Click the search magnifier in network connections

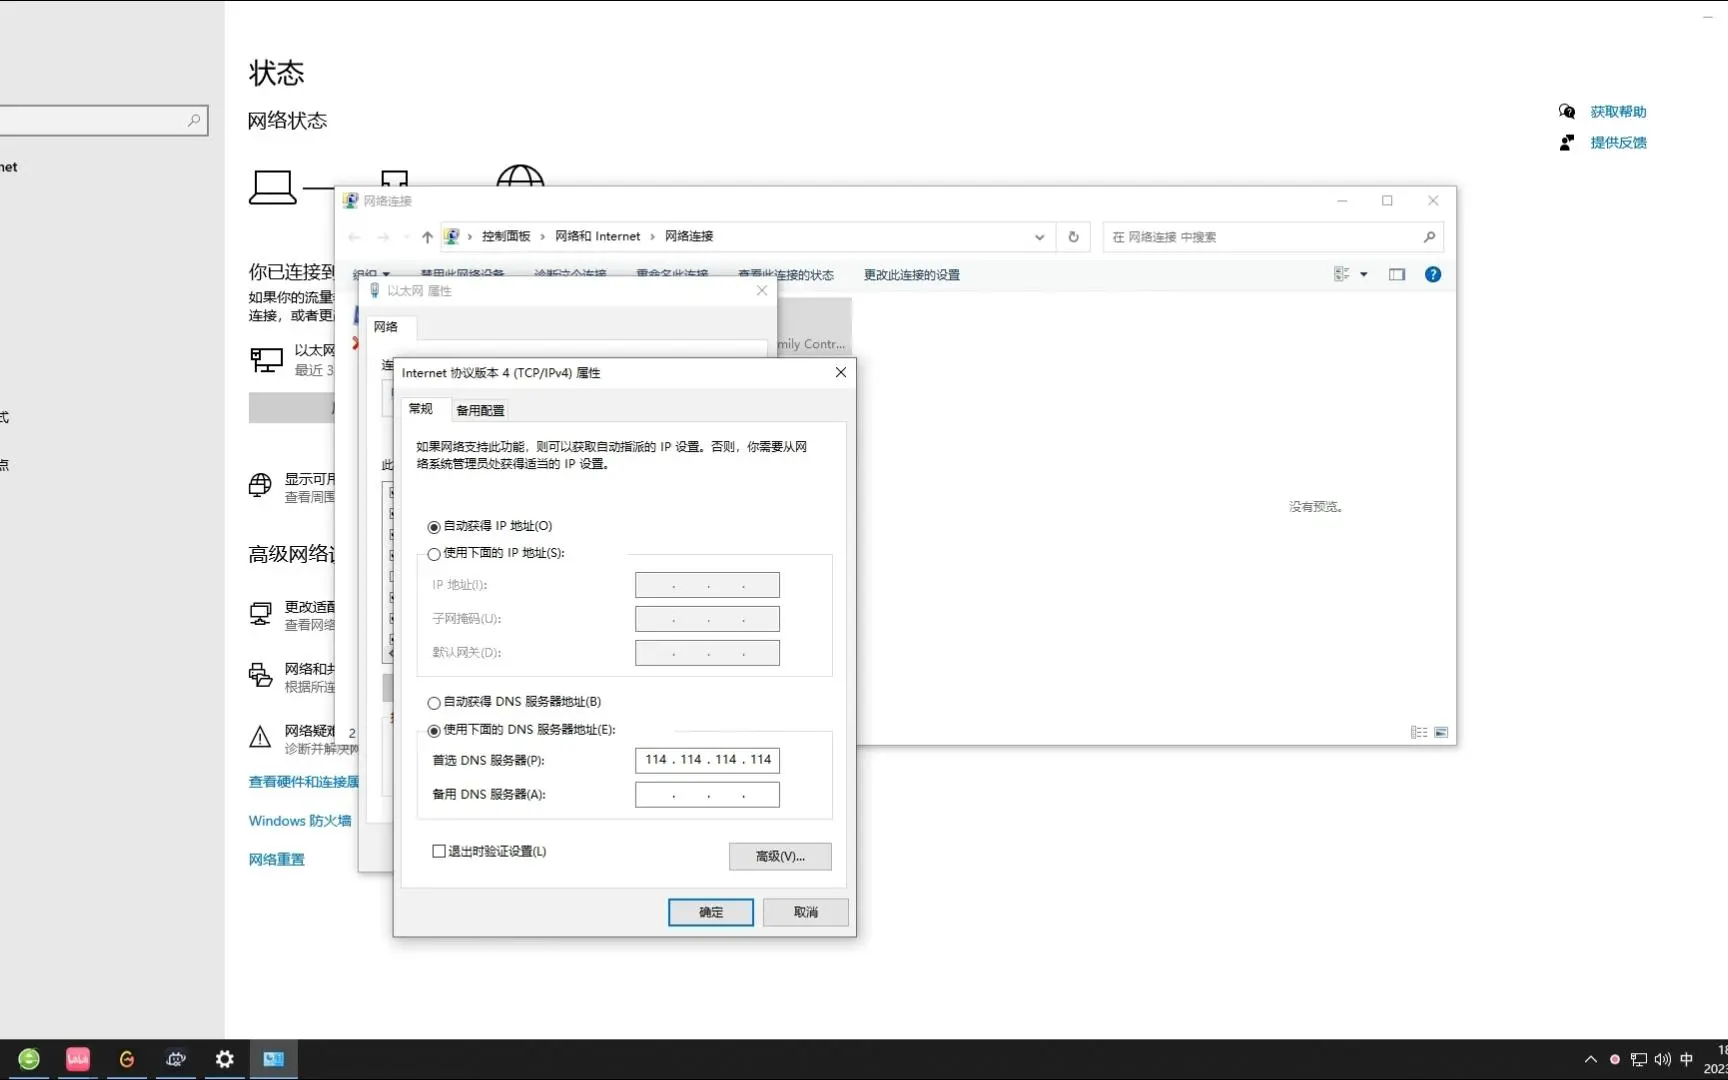tap(1429, 237)
